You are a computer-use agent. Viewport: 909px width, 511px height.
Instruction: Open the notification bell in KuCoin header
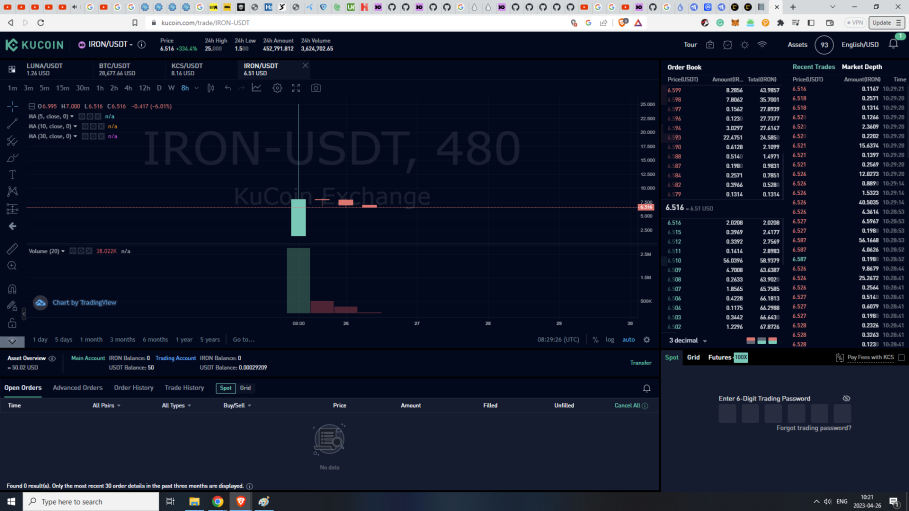(x=893, y=44)
